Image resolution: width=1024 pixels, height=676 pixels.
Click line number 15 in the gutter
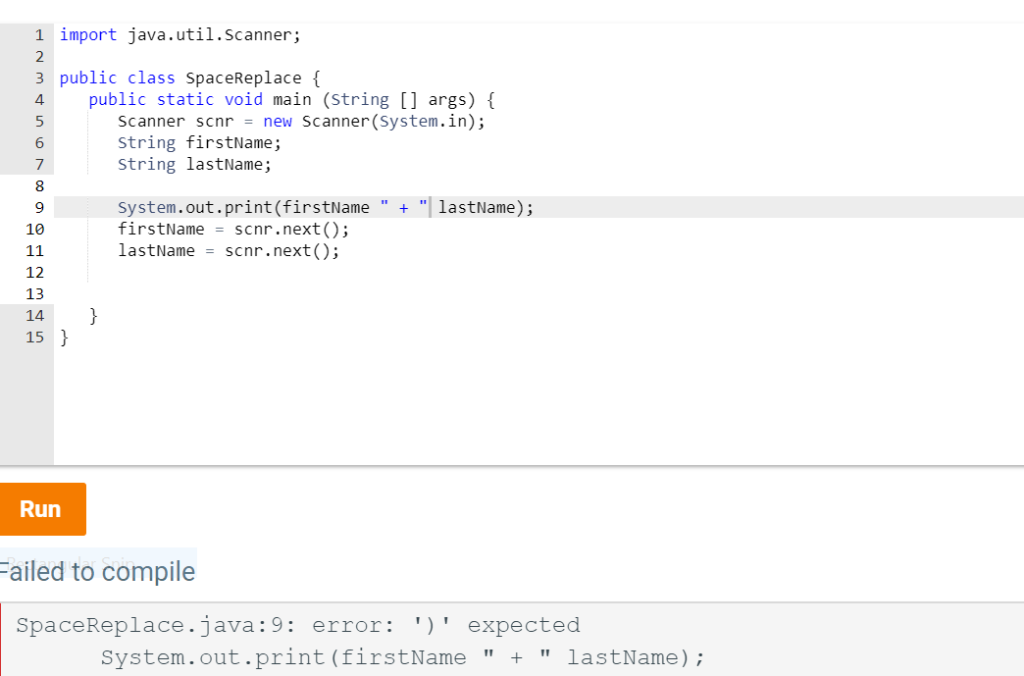pos(35,337)
